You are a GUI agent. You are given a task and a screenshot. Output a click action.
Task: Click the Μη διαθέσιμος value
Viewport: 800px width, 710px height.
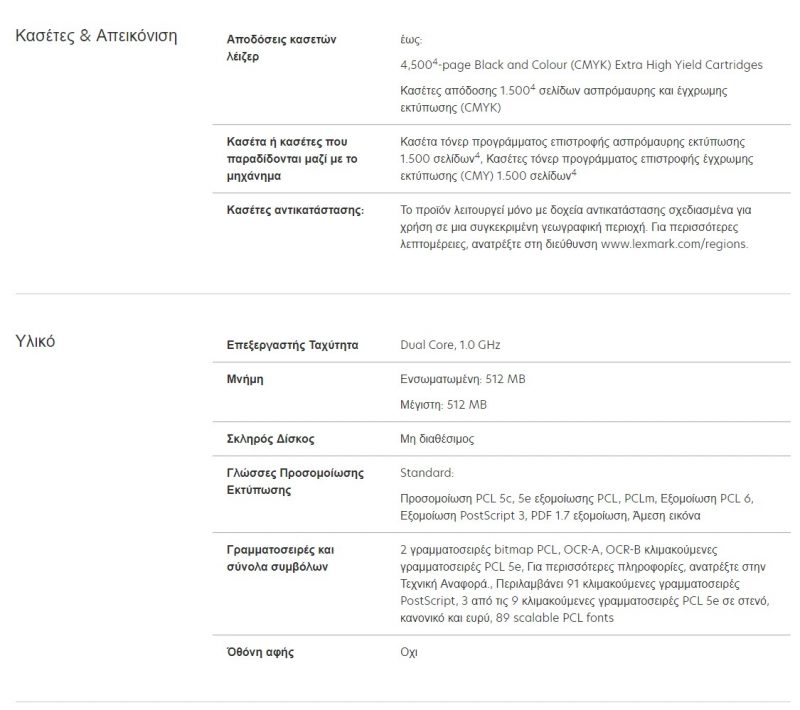click(x=437, y=439)
